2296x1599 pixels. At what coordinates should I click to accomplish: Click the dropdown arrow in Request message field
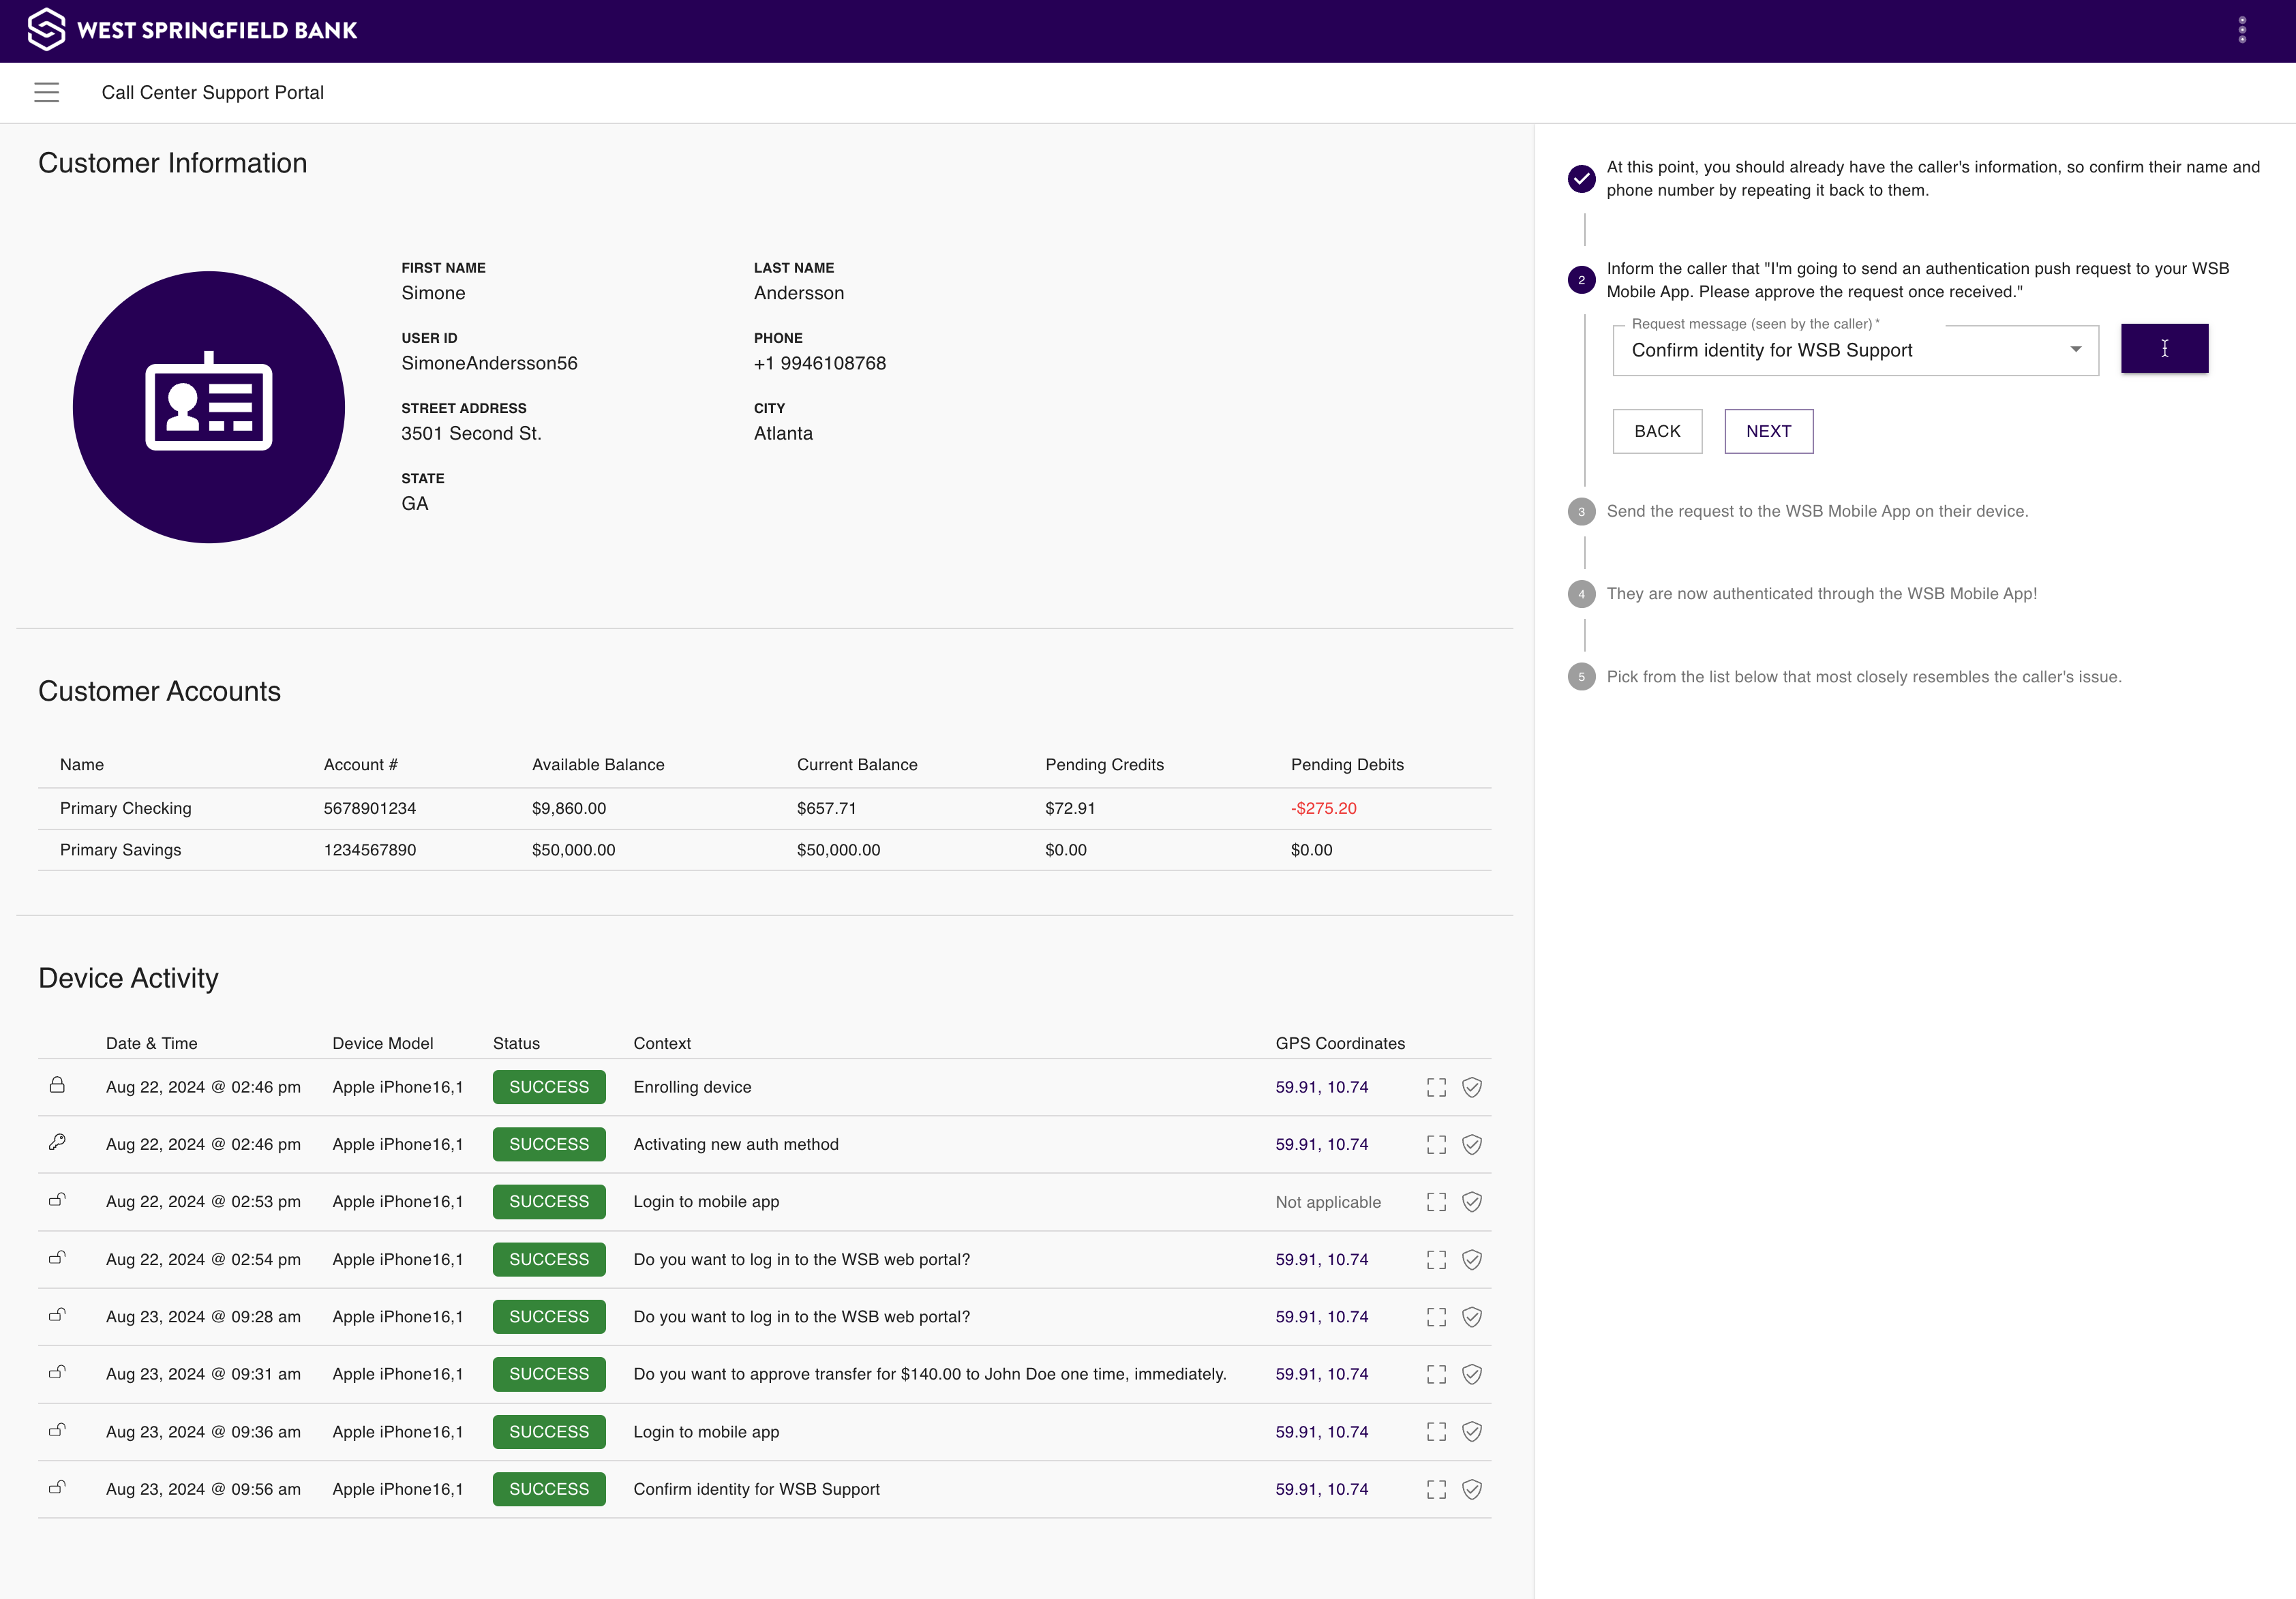2075,350
